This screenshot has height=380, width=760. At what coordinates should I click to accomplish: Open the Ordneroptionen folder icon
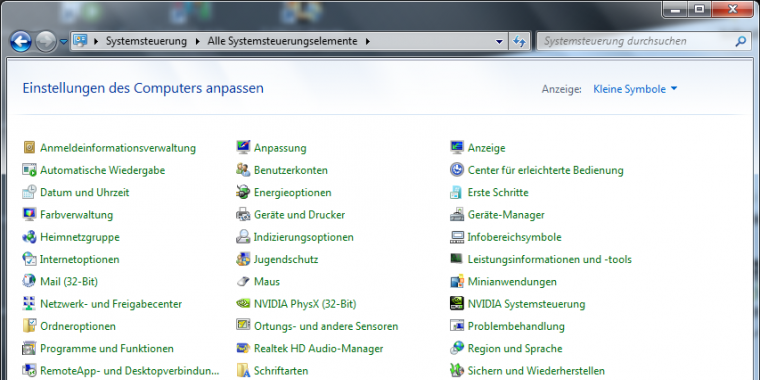point(30,326)
